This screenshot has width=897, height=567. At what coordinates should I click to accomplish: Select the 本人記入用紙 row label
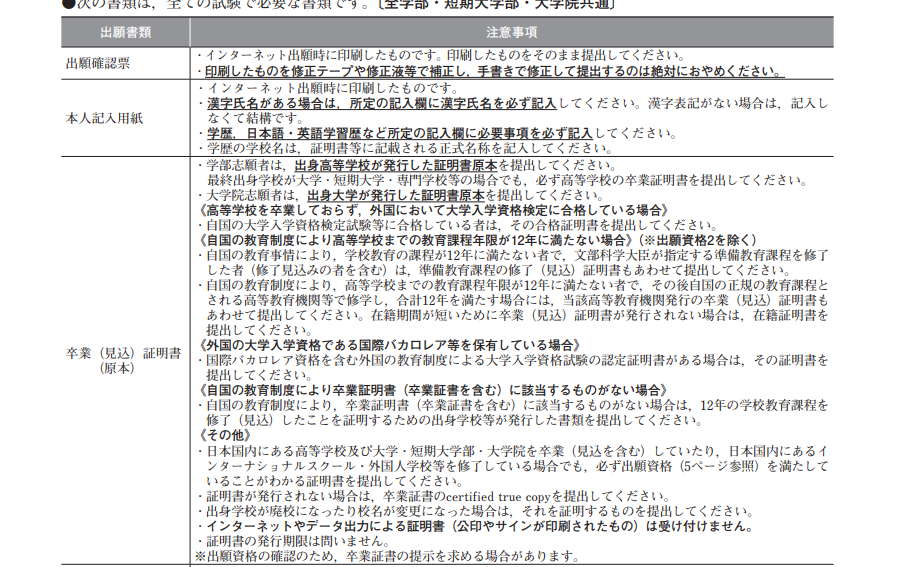point(104,118)
